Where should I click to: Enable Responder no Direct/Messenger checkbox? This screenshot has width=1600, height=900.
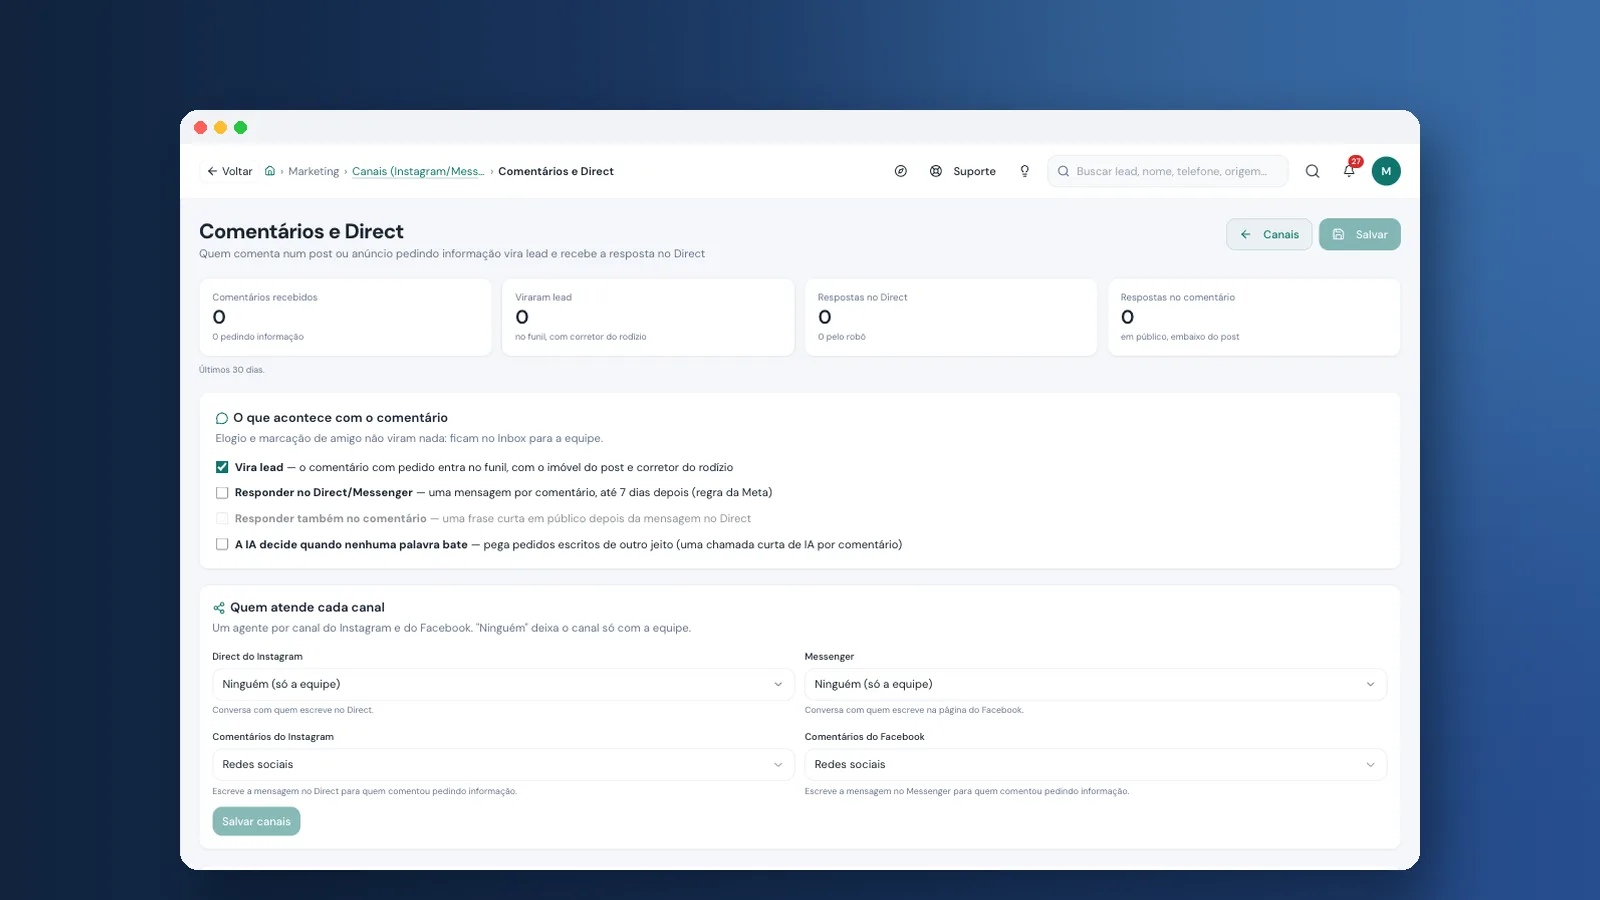pyautogui.click(x=222, y=493)
